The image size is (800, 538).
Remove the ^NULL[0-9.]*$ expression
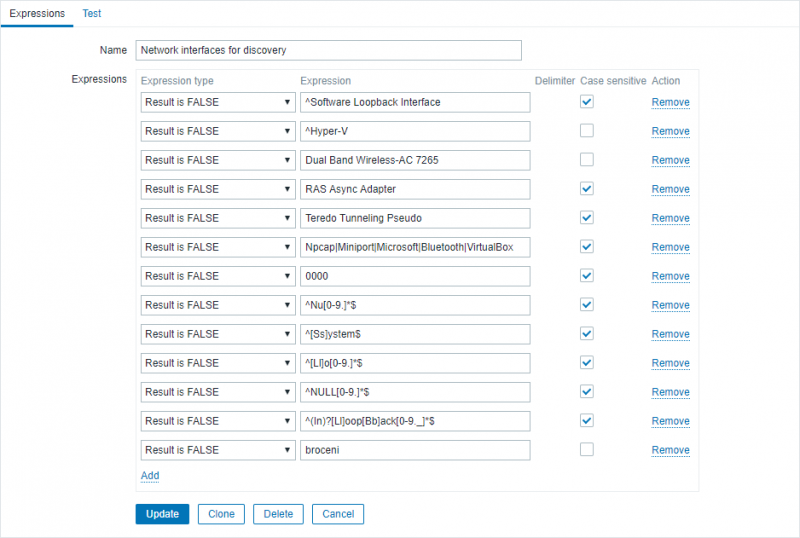pyautogui.click(x=670, y=392)
